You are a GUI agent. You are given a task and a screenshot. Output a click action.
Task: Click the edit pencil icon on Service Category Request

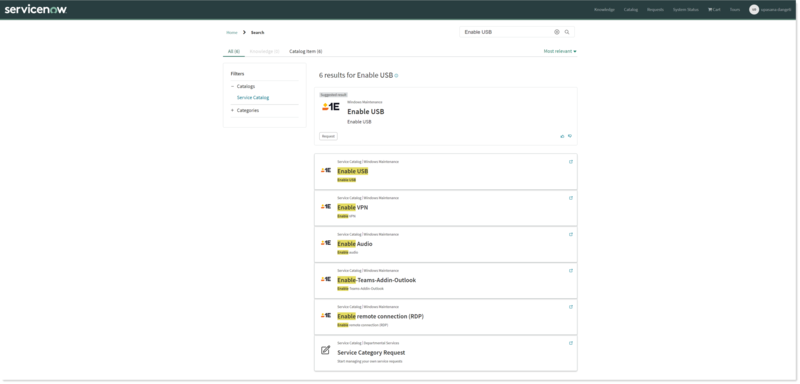[x=326, y=350]
